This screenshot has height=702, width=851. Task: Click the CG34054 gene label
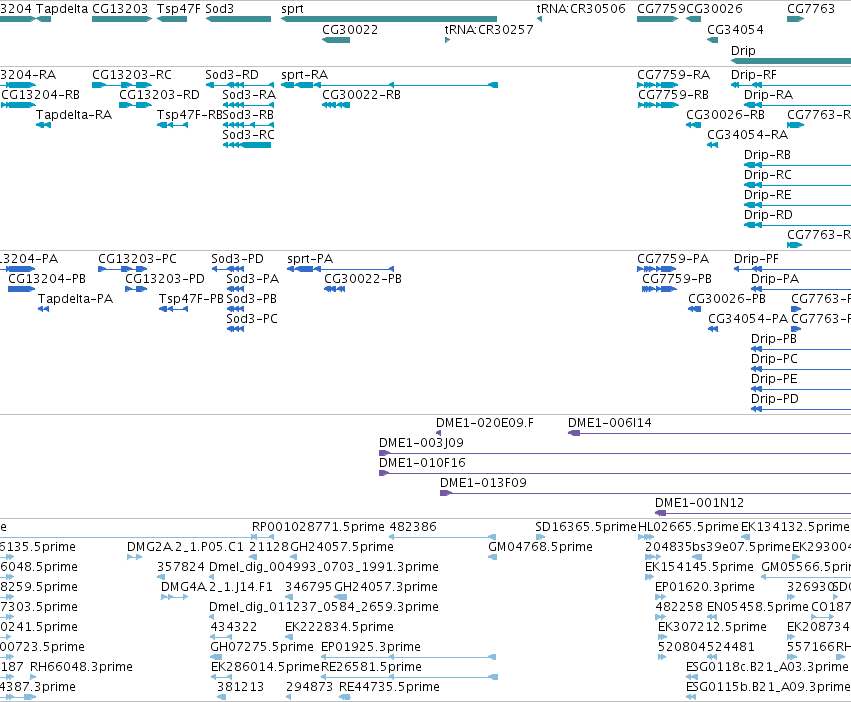tap(735, 29)
